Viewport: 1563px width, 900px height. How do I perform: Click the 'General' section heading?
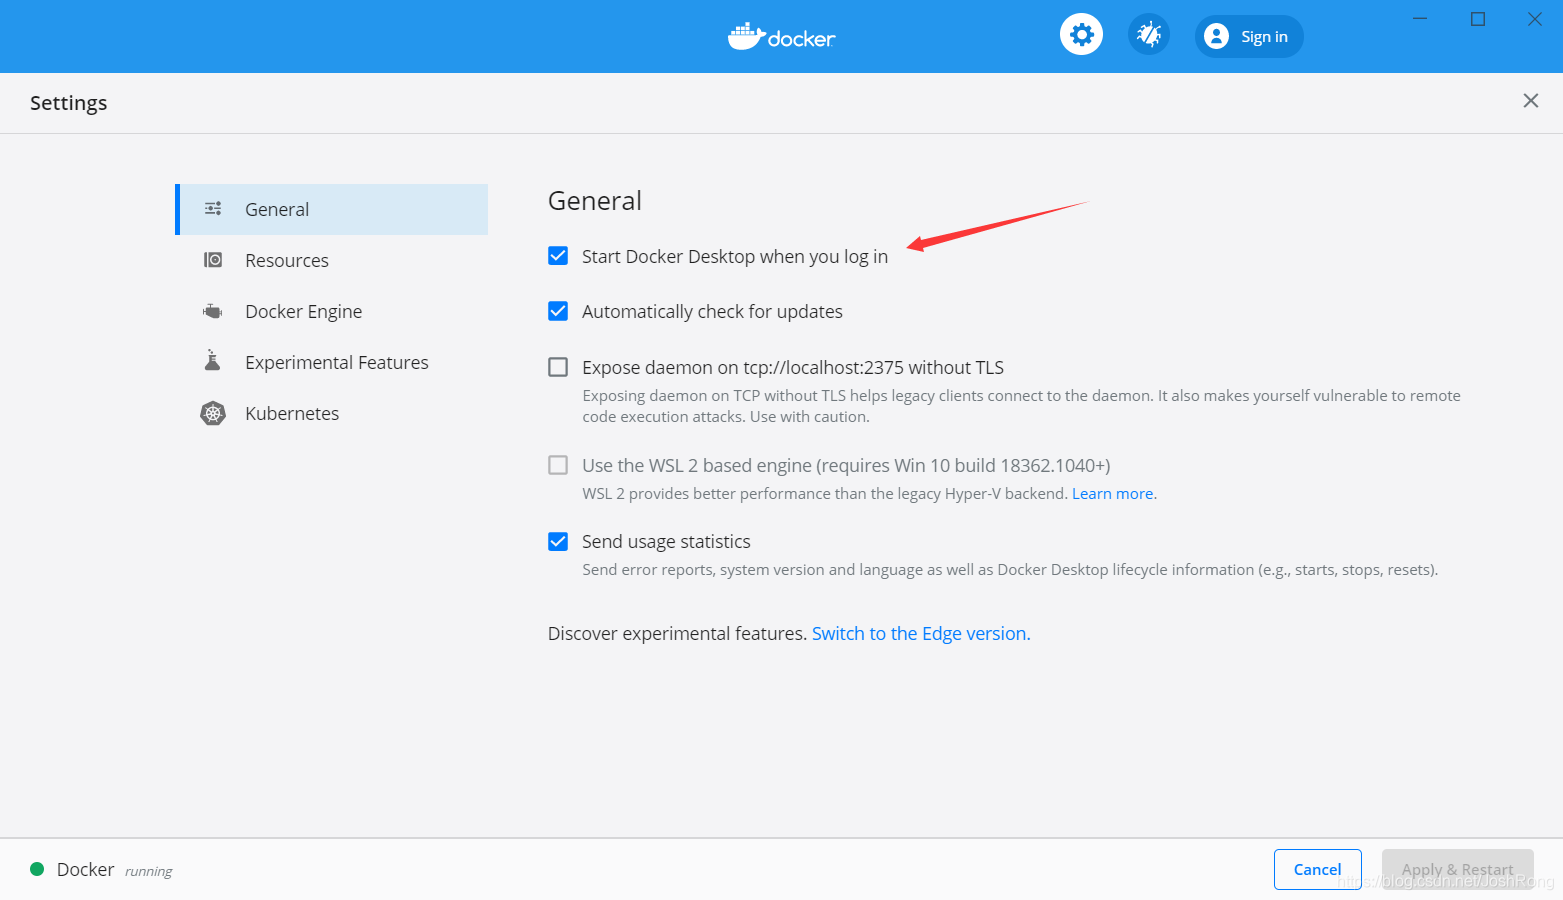(595, 201)
